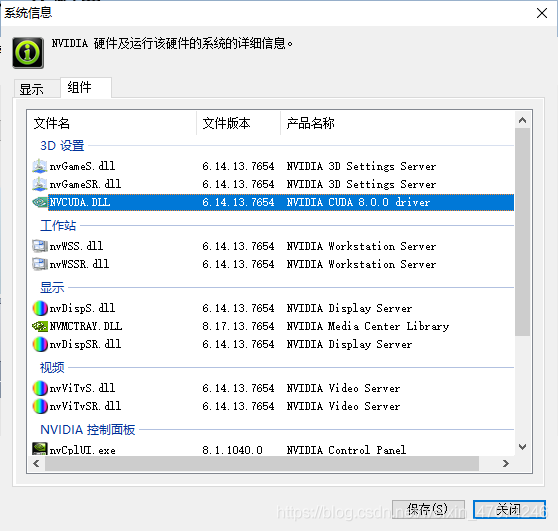Select the NVCUDA.DLL file name
558x531 pixels.
click(x=80, y=202)
